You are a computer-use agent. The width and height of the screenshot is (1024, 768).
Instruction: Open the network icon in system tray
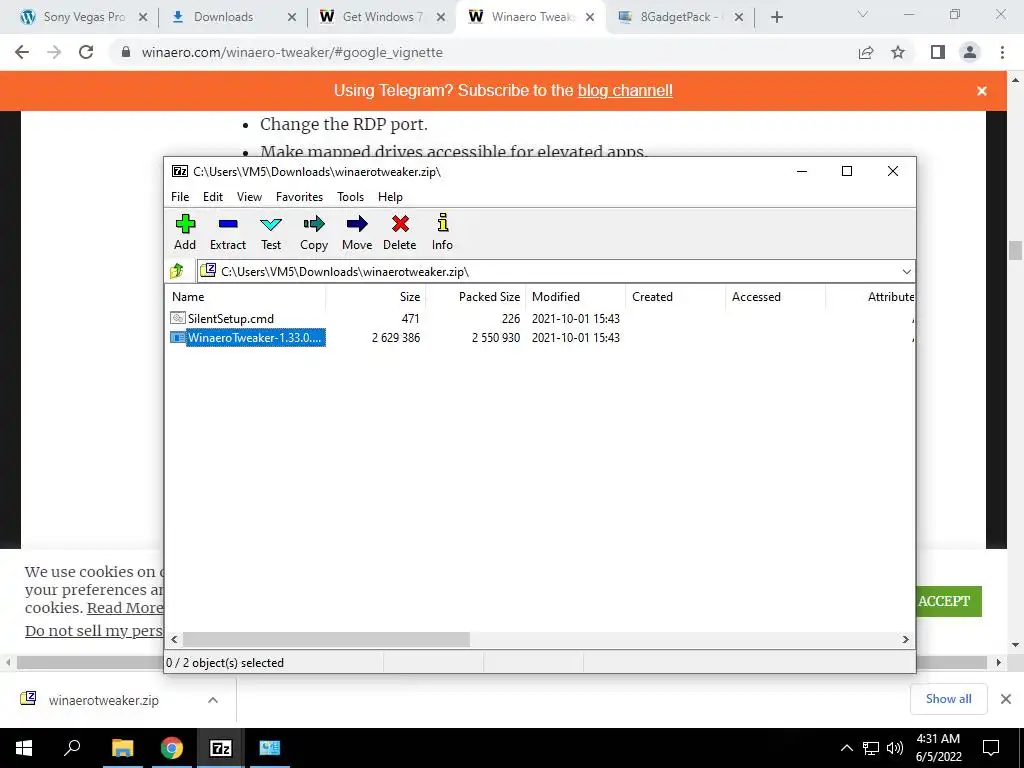871,748
